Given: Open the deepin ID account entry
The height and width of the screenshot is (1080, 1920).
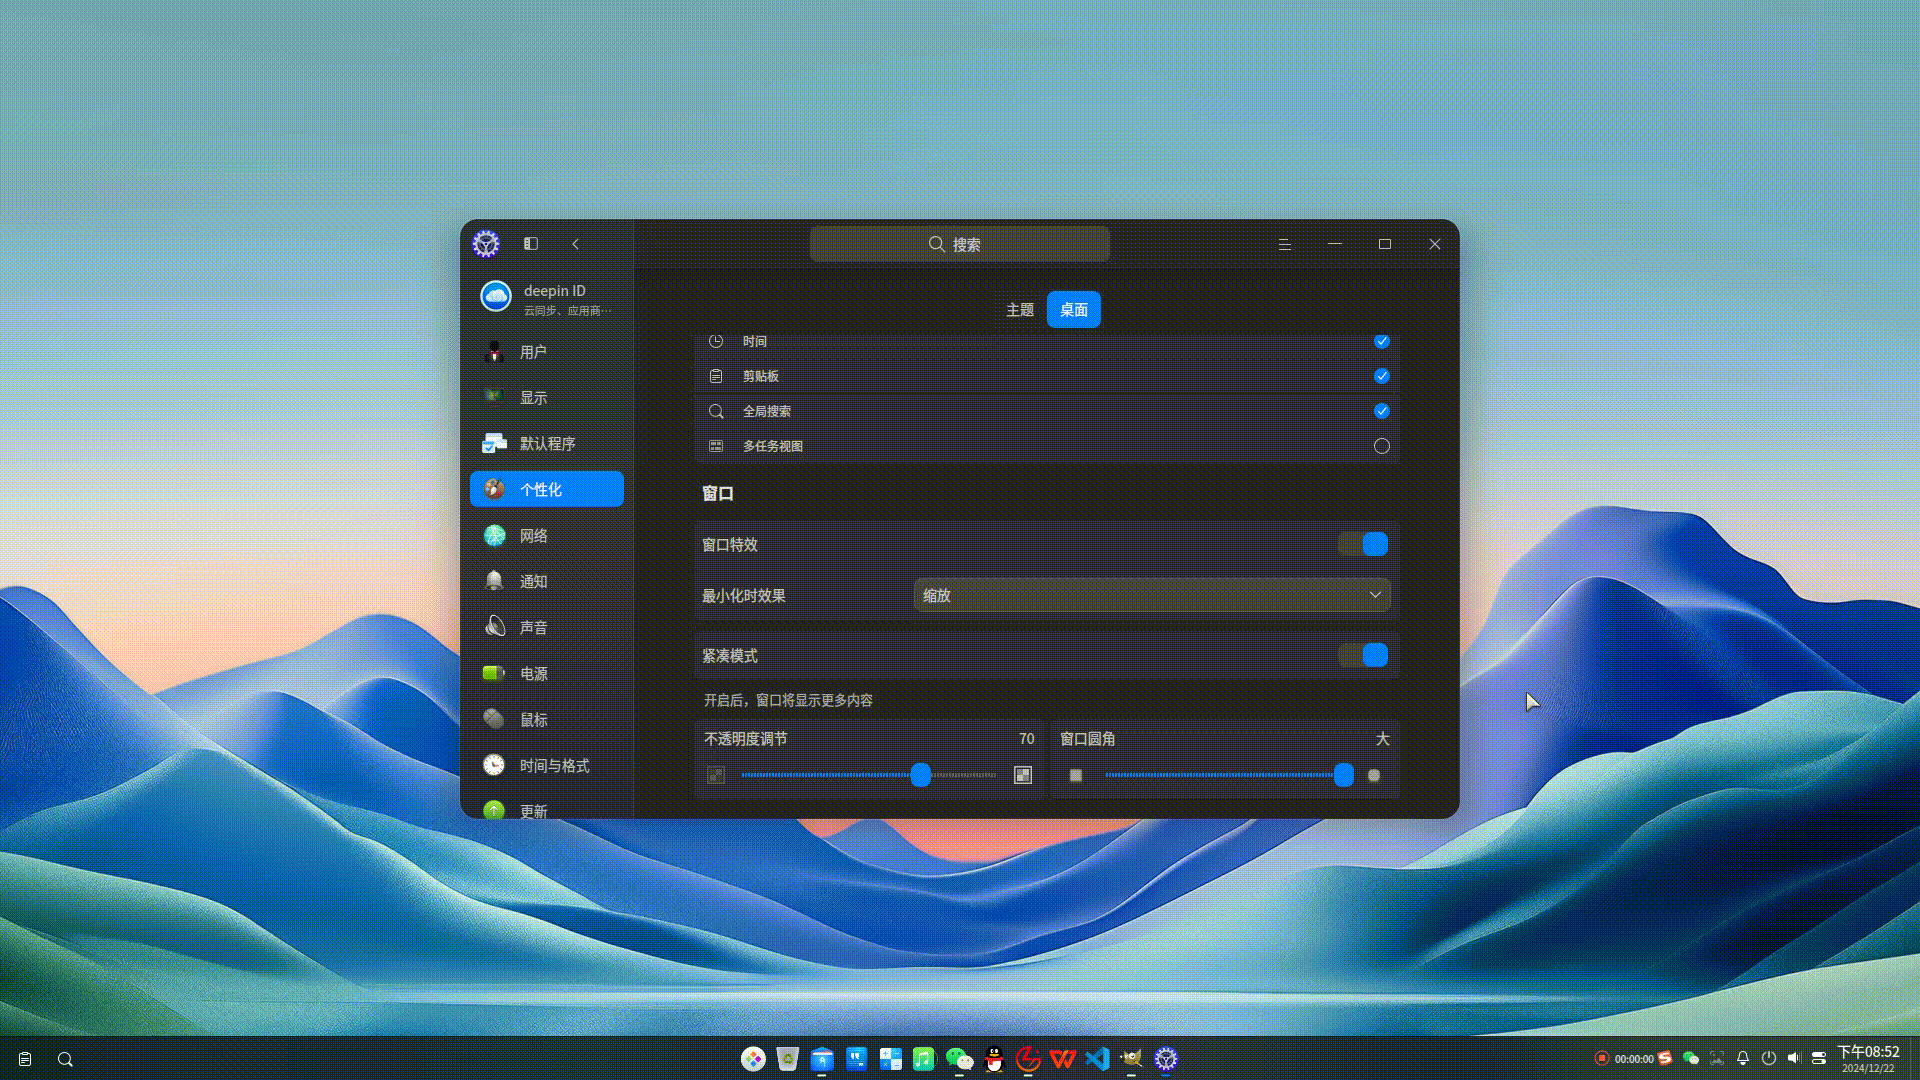Looking at the screenshot, I should point(547,298).
